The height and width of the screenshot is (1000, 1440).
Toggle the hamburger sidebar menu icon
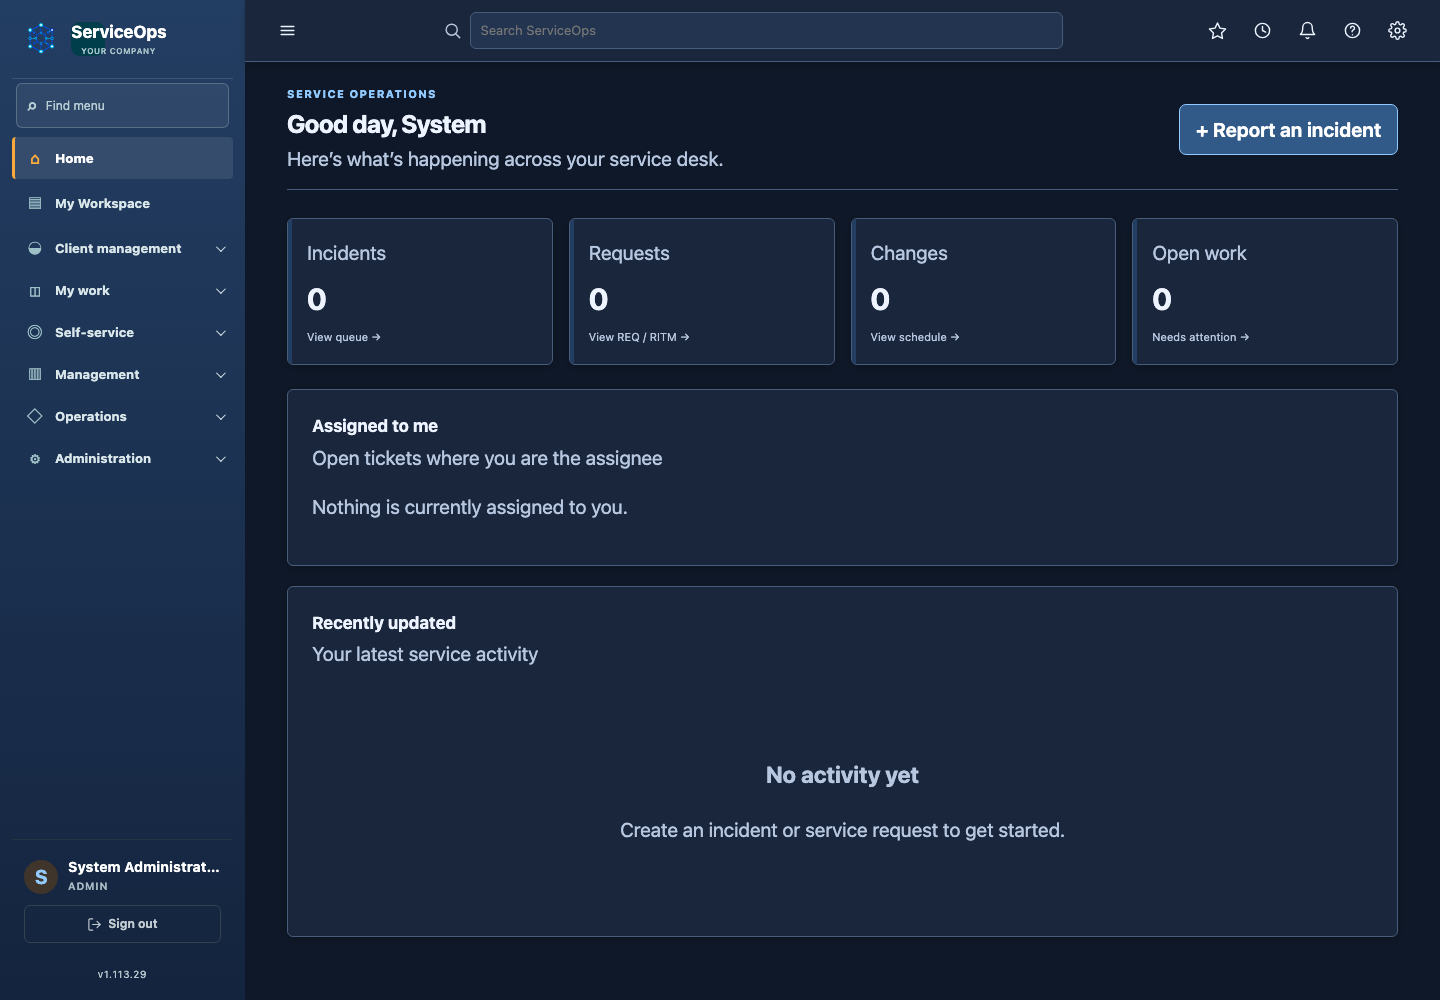click(x=288, y=31)
